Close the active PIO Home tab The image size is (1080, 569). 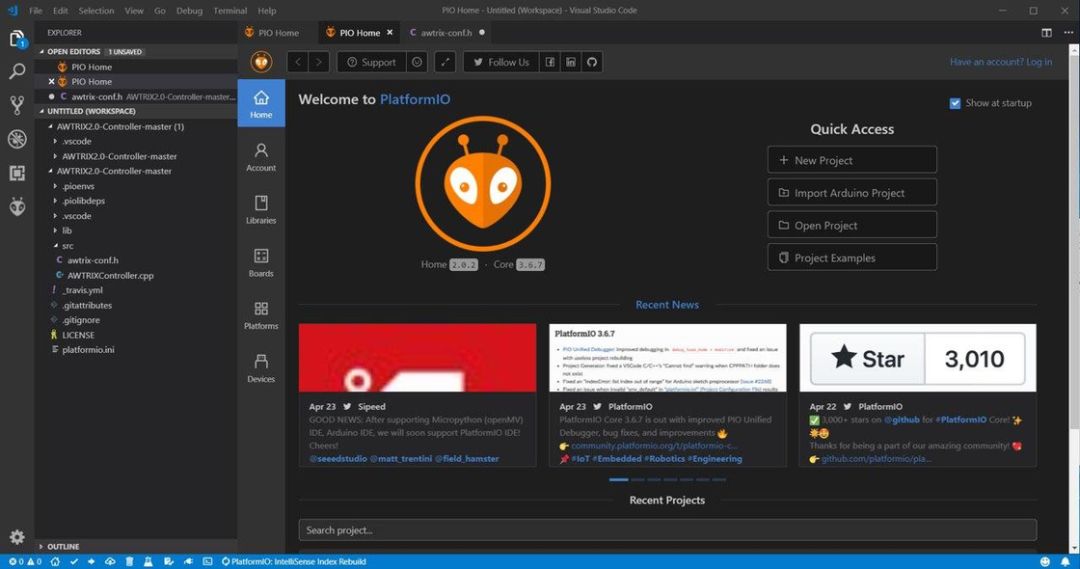point(390,32)
